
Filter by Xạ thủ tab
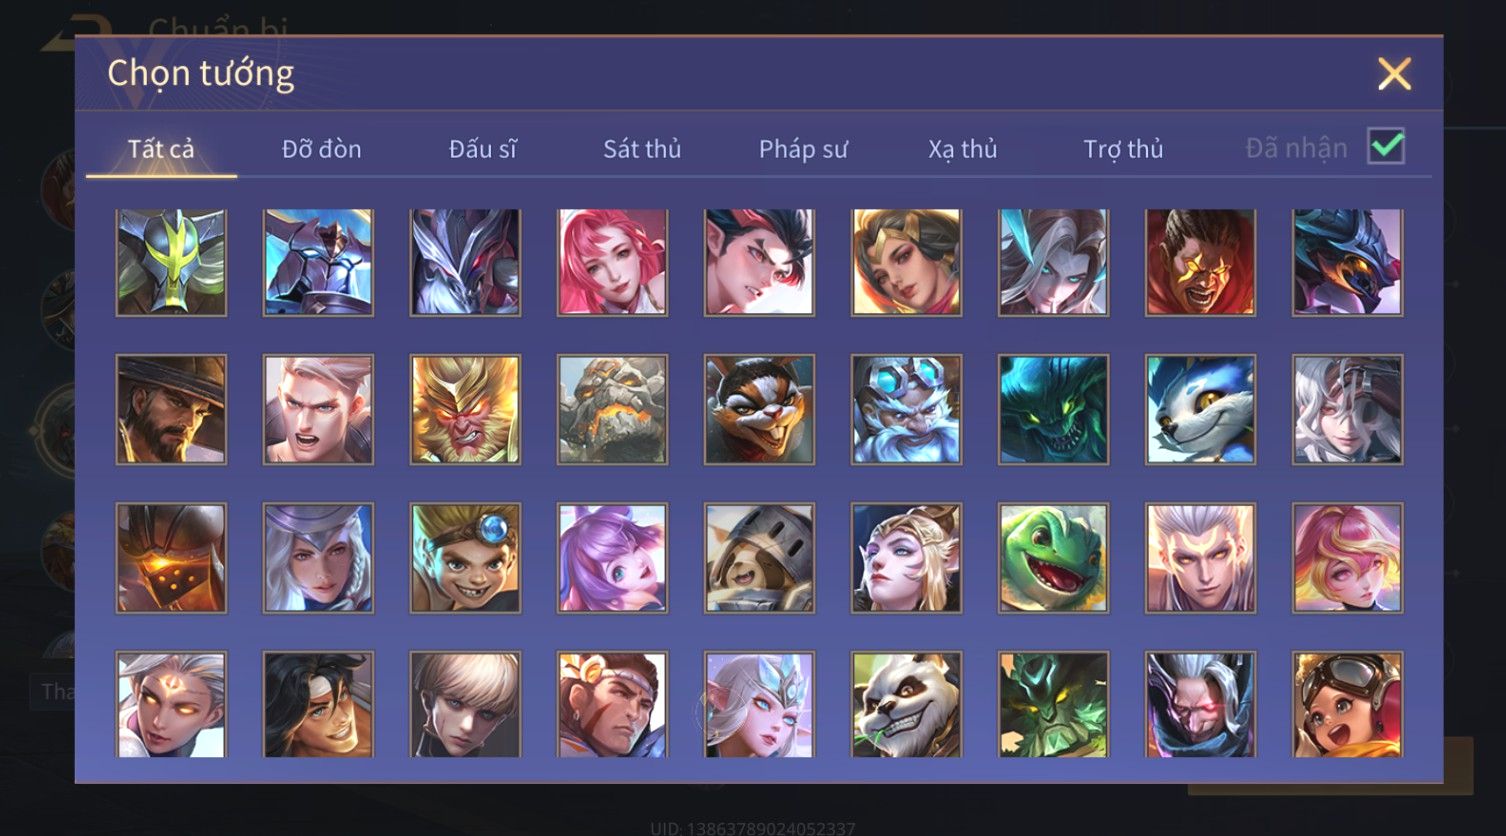pos(963,149)
